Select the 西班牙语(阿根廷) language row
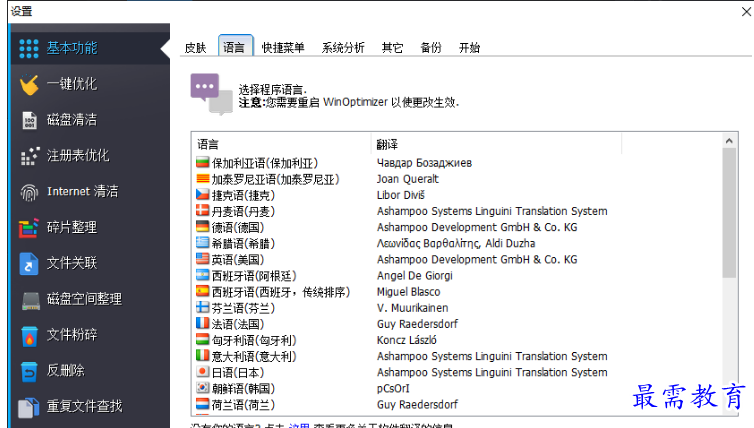 [x=457, y=276]
